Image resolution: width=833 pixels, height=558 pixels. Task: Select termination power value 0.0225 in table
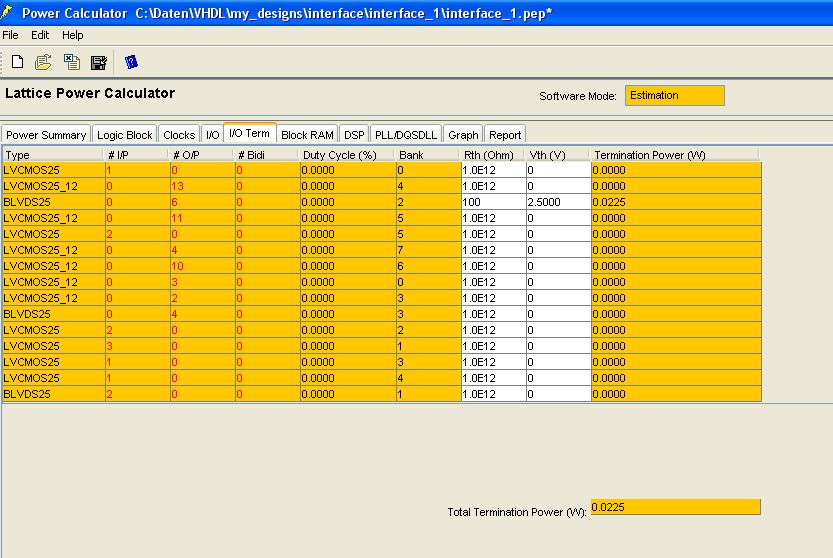click(676, 202)
